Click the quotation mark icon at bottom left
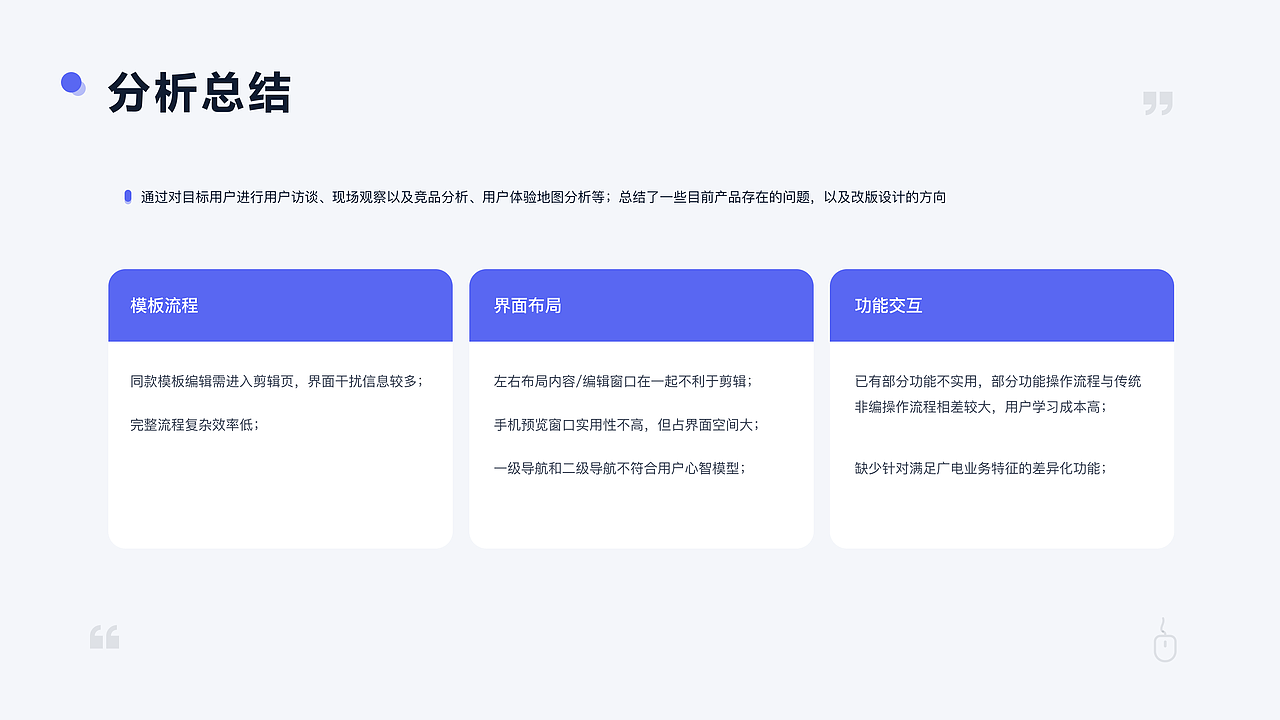The image size is (1280, 720). 104,636
